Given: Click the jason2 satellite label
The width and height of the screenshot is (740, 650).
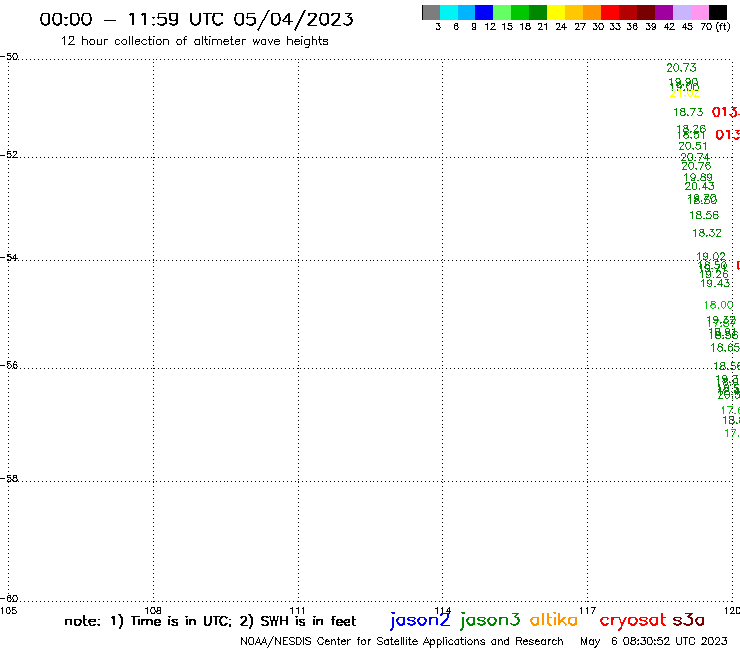Looking at the screenshot, I should pos(420,620).
